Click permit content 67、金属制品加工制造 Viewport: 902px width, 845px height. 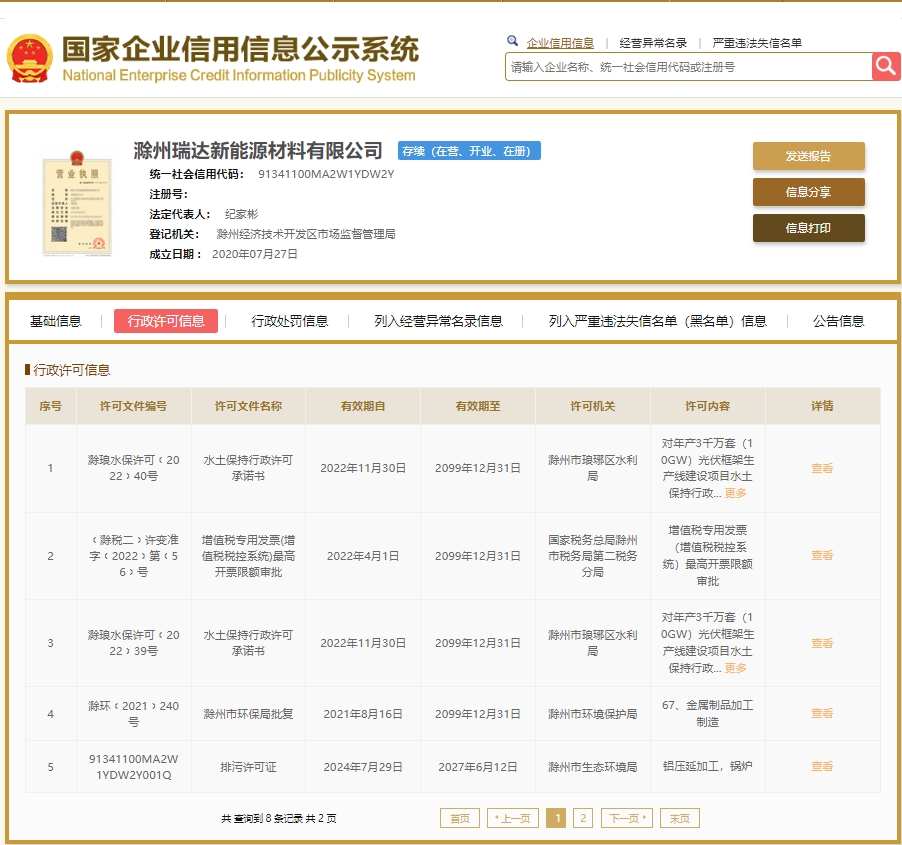click(708, 713)
